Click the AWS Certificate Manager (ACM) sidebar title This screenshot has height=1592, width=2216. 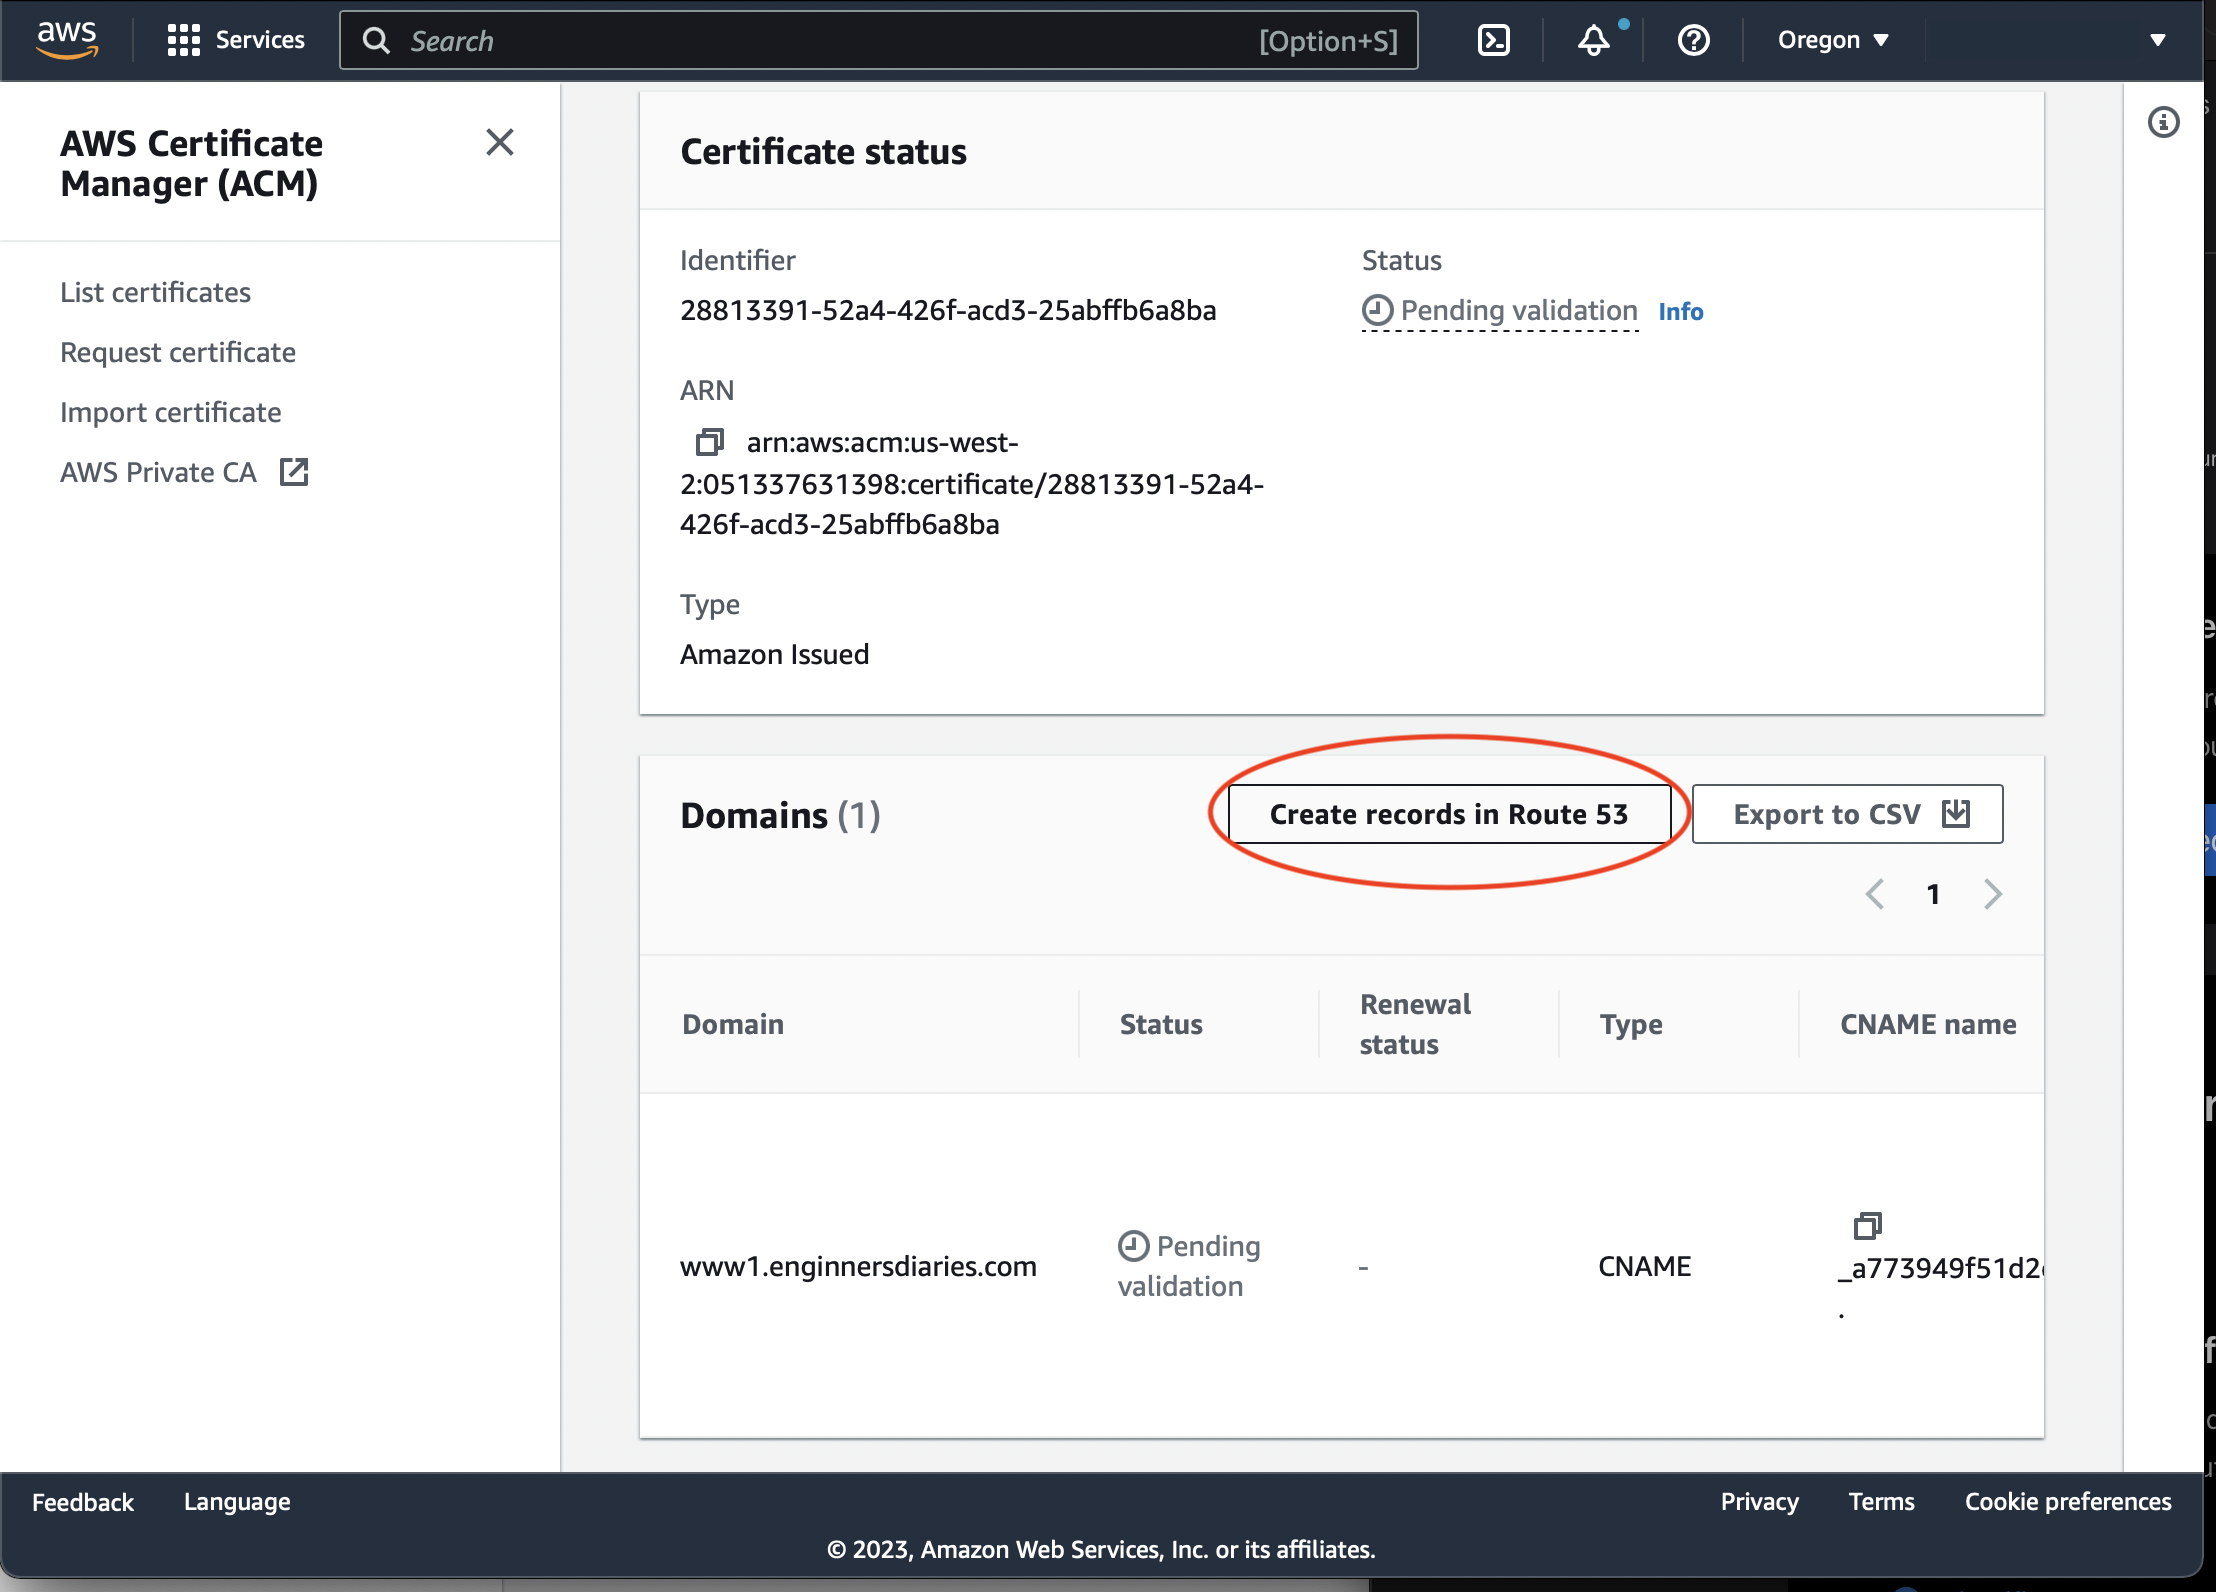pyautogui.click(x=192, y=163)
